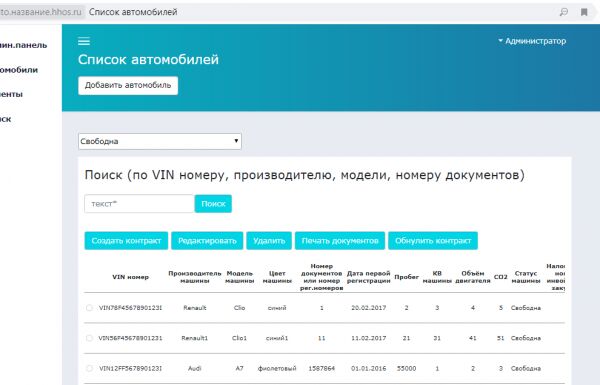
Task: Click the Редактировать button
Action: tap(207, 241)
